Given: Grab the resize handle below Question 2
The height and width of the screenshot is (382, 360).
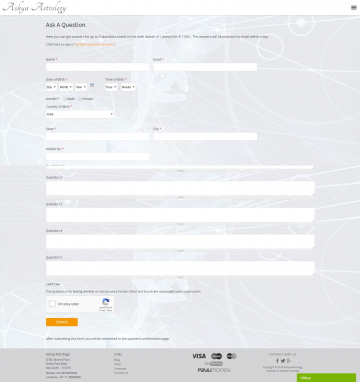Looking at the screenshot, I should [x=180, y=197].
